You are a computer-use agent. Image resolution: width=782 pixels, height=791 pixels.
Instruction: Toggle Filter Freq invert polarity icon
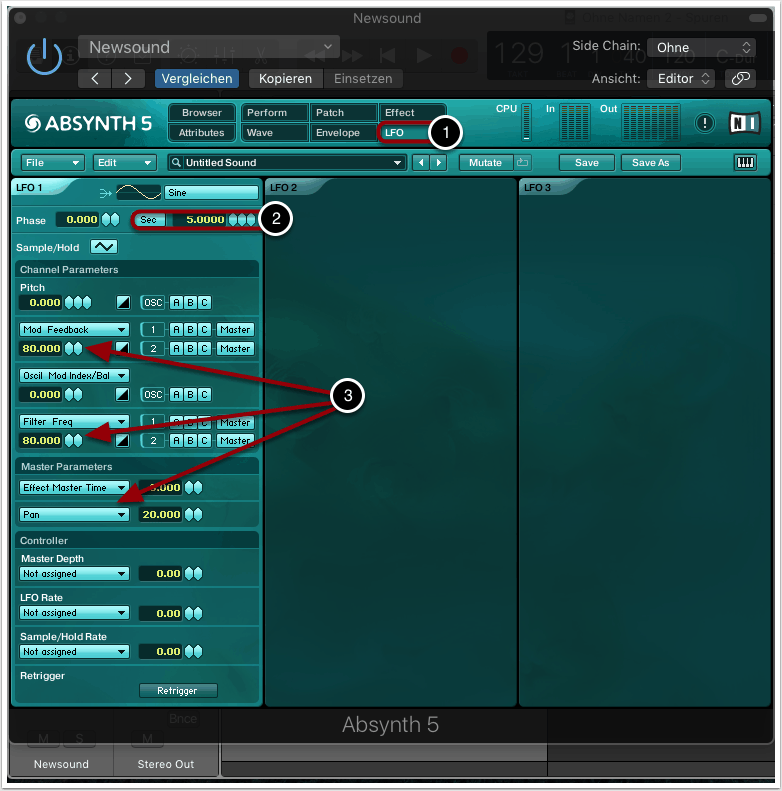[x=122, y=440]
